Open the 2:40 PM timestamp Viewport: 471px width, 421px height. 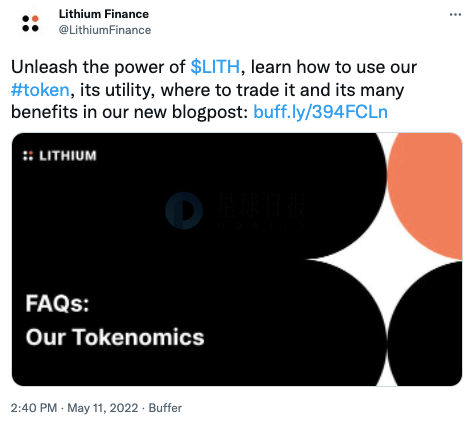tap(34, 408)
